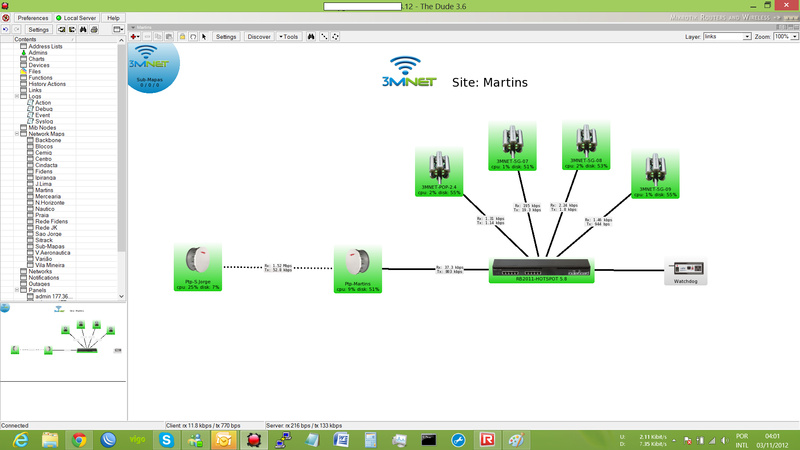Select the Watchdog device node
Image resolution: width=800 pixels, height=450 pixels.
pyautogui.click(x=685, y=271)
